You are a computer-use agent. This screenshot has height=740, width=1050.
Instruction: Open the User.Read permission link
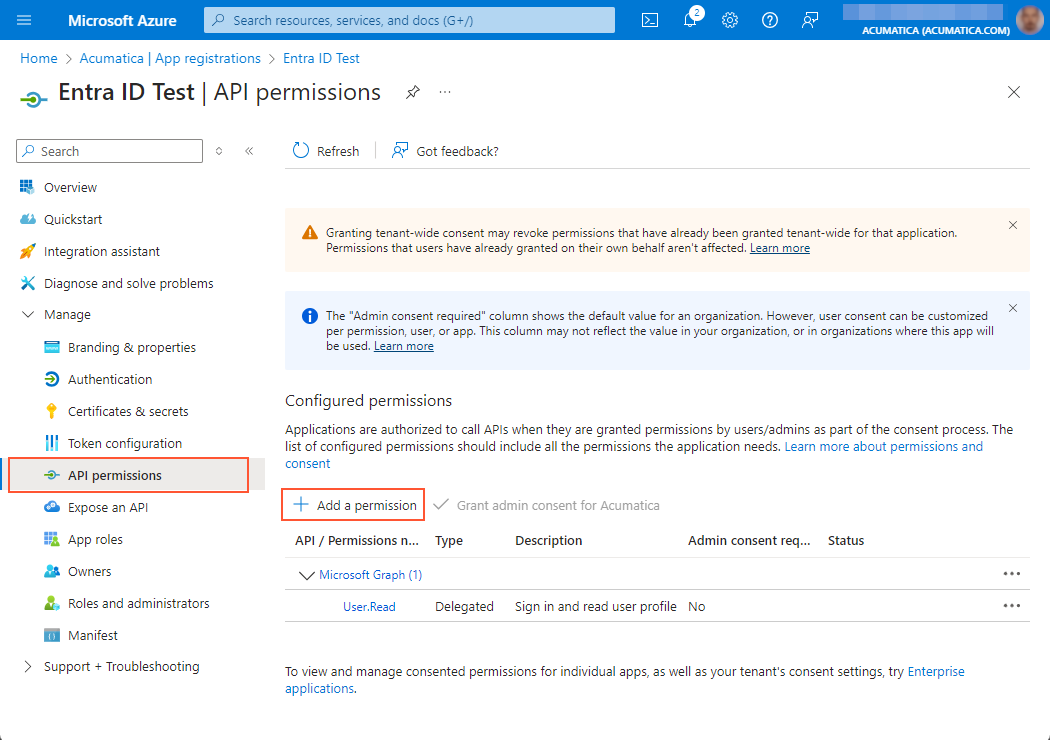pyautogui.click(x=369, y=606)
